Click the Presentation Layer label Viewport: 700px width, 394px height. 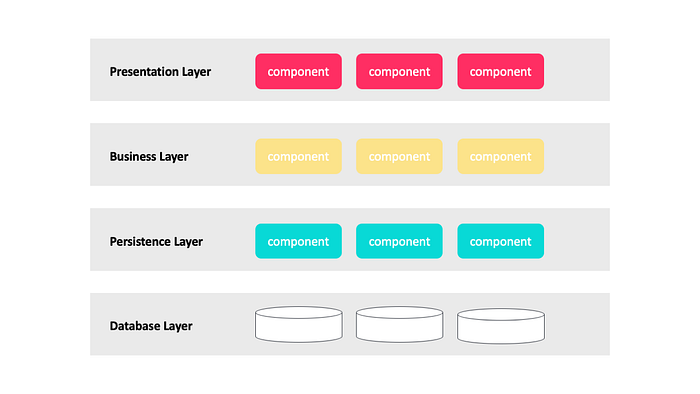tap(160, 72)
